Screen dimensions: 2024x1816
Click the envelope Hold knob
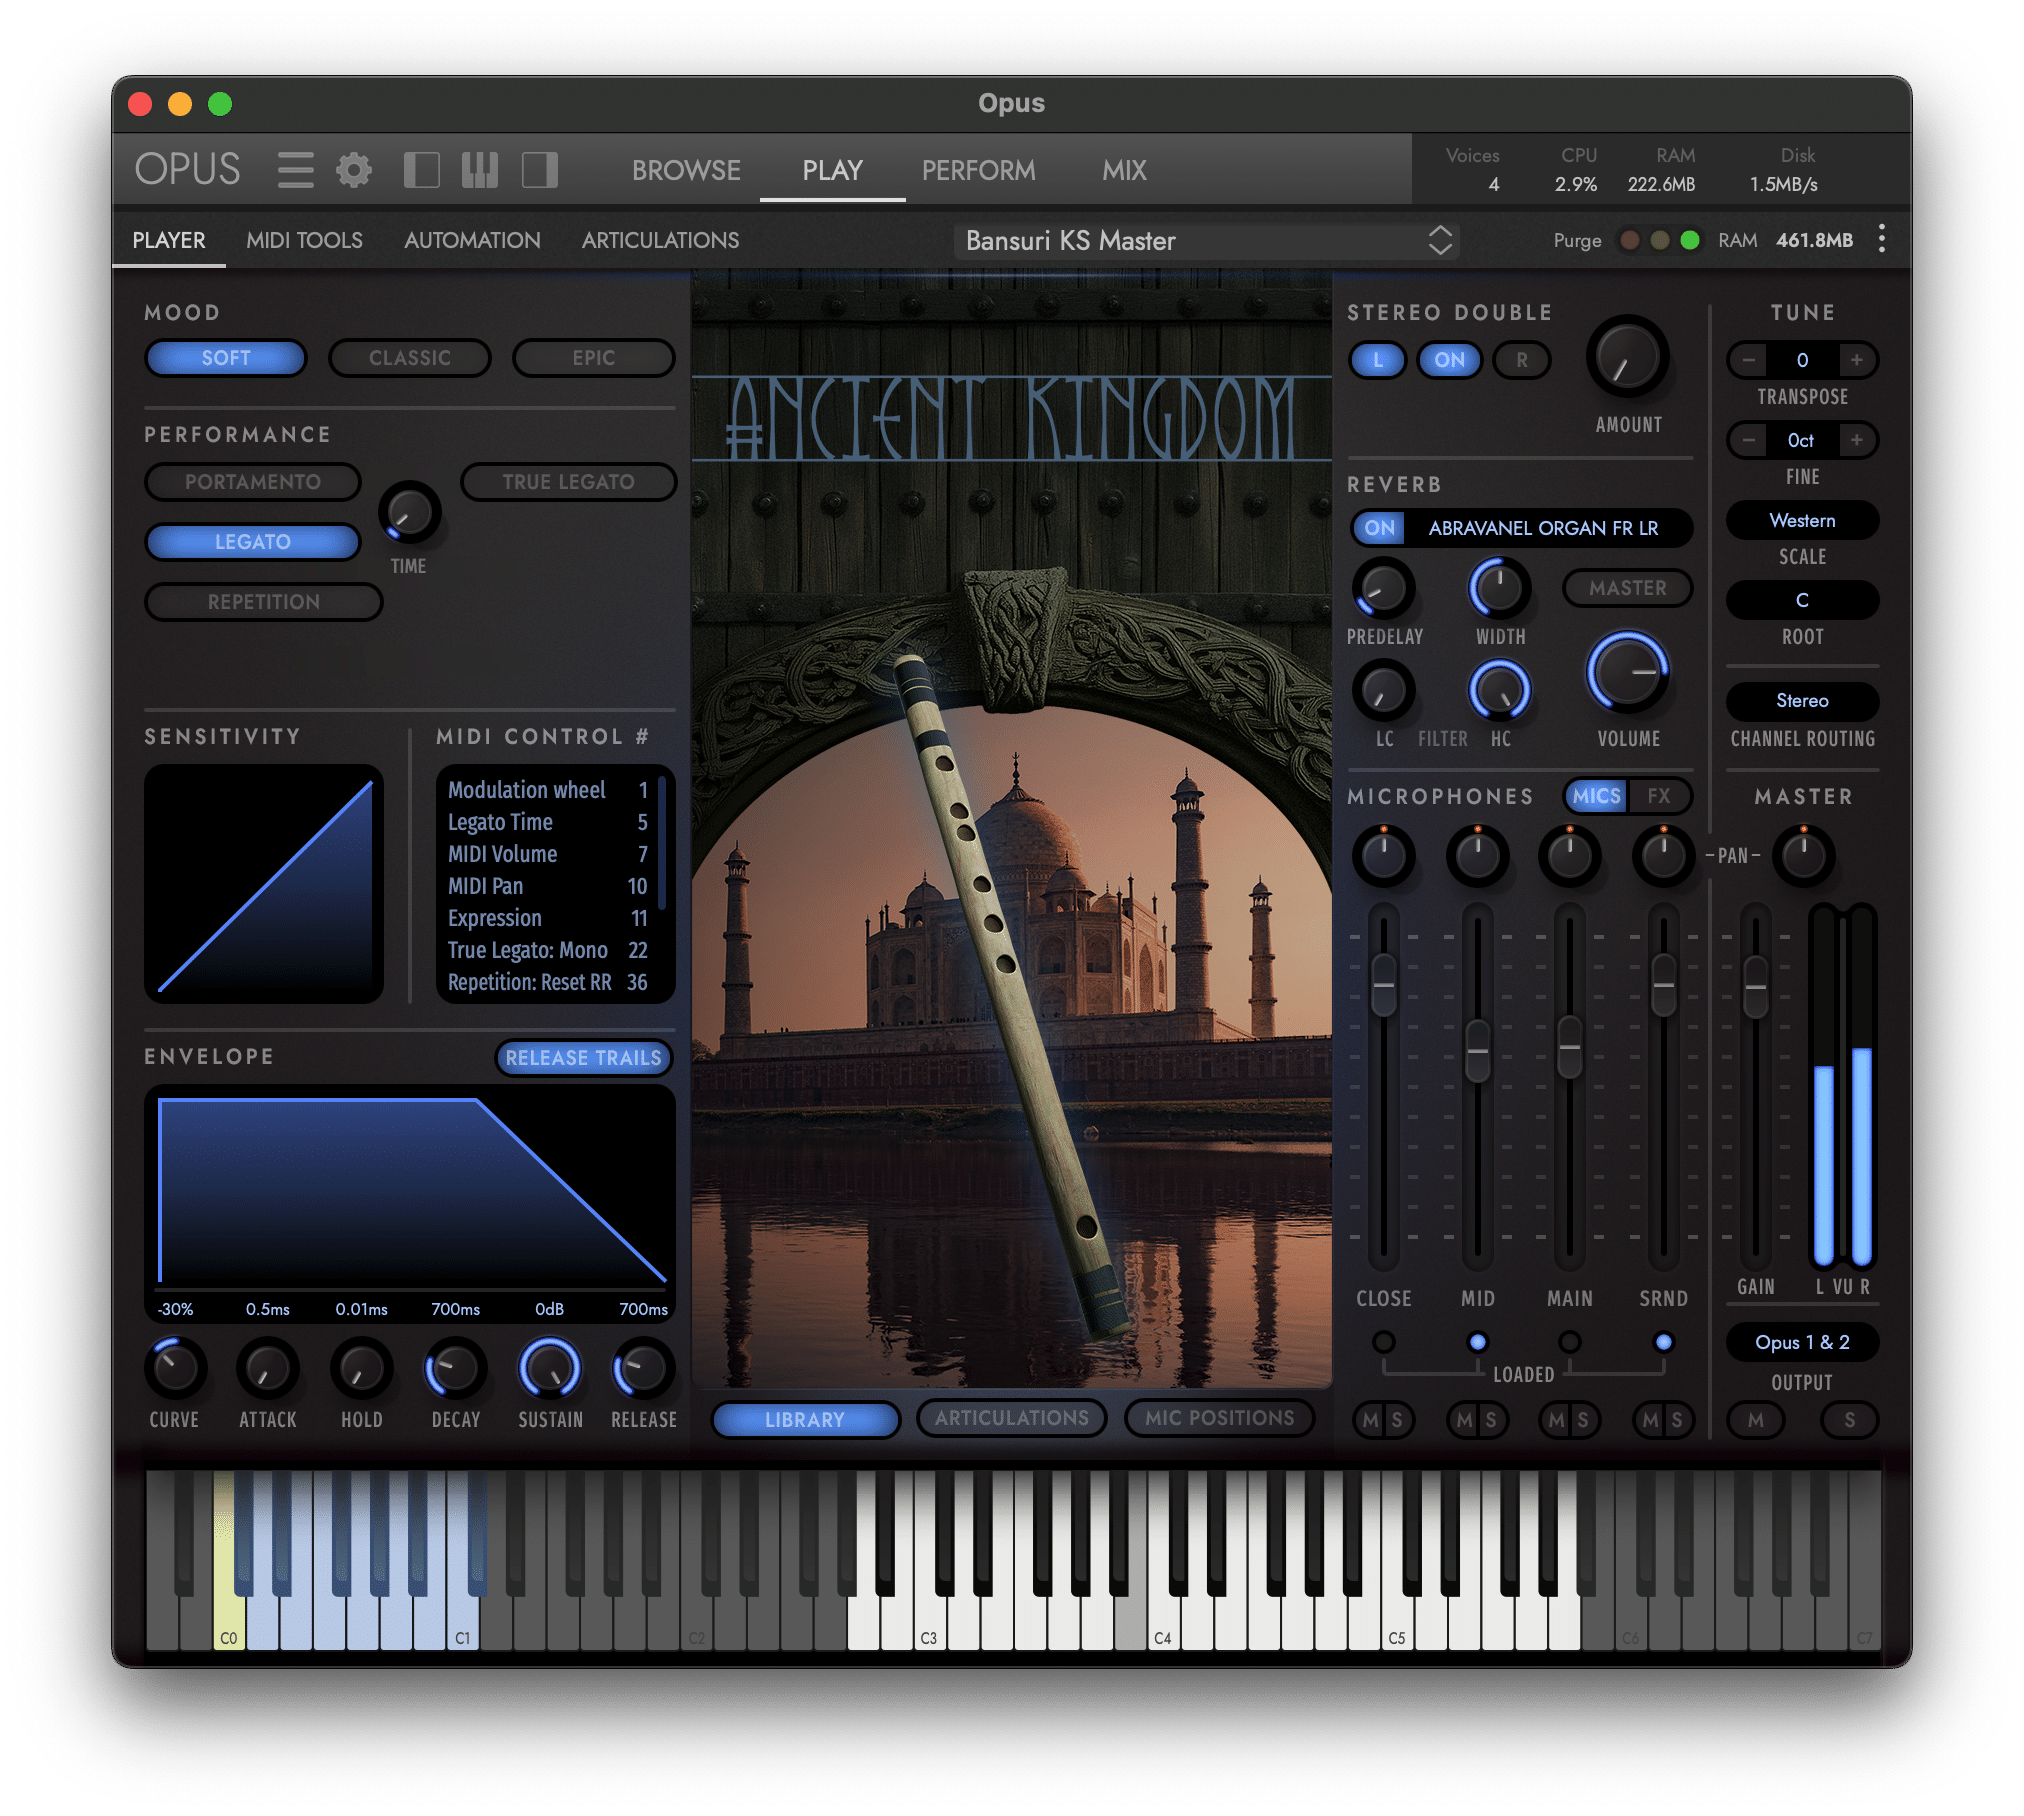click(x=361, y=1368)
